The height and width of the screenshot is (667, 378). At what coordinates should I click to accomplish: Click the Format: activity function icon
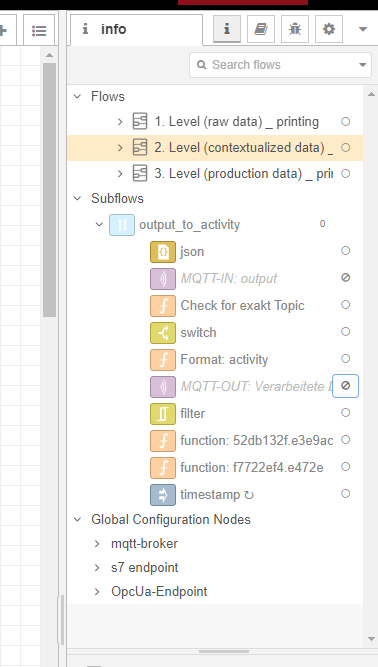tap(163, 360)
